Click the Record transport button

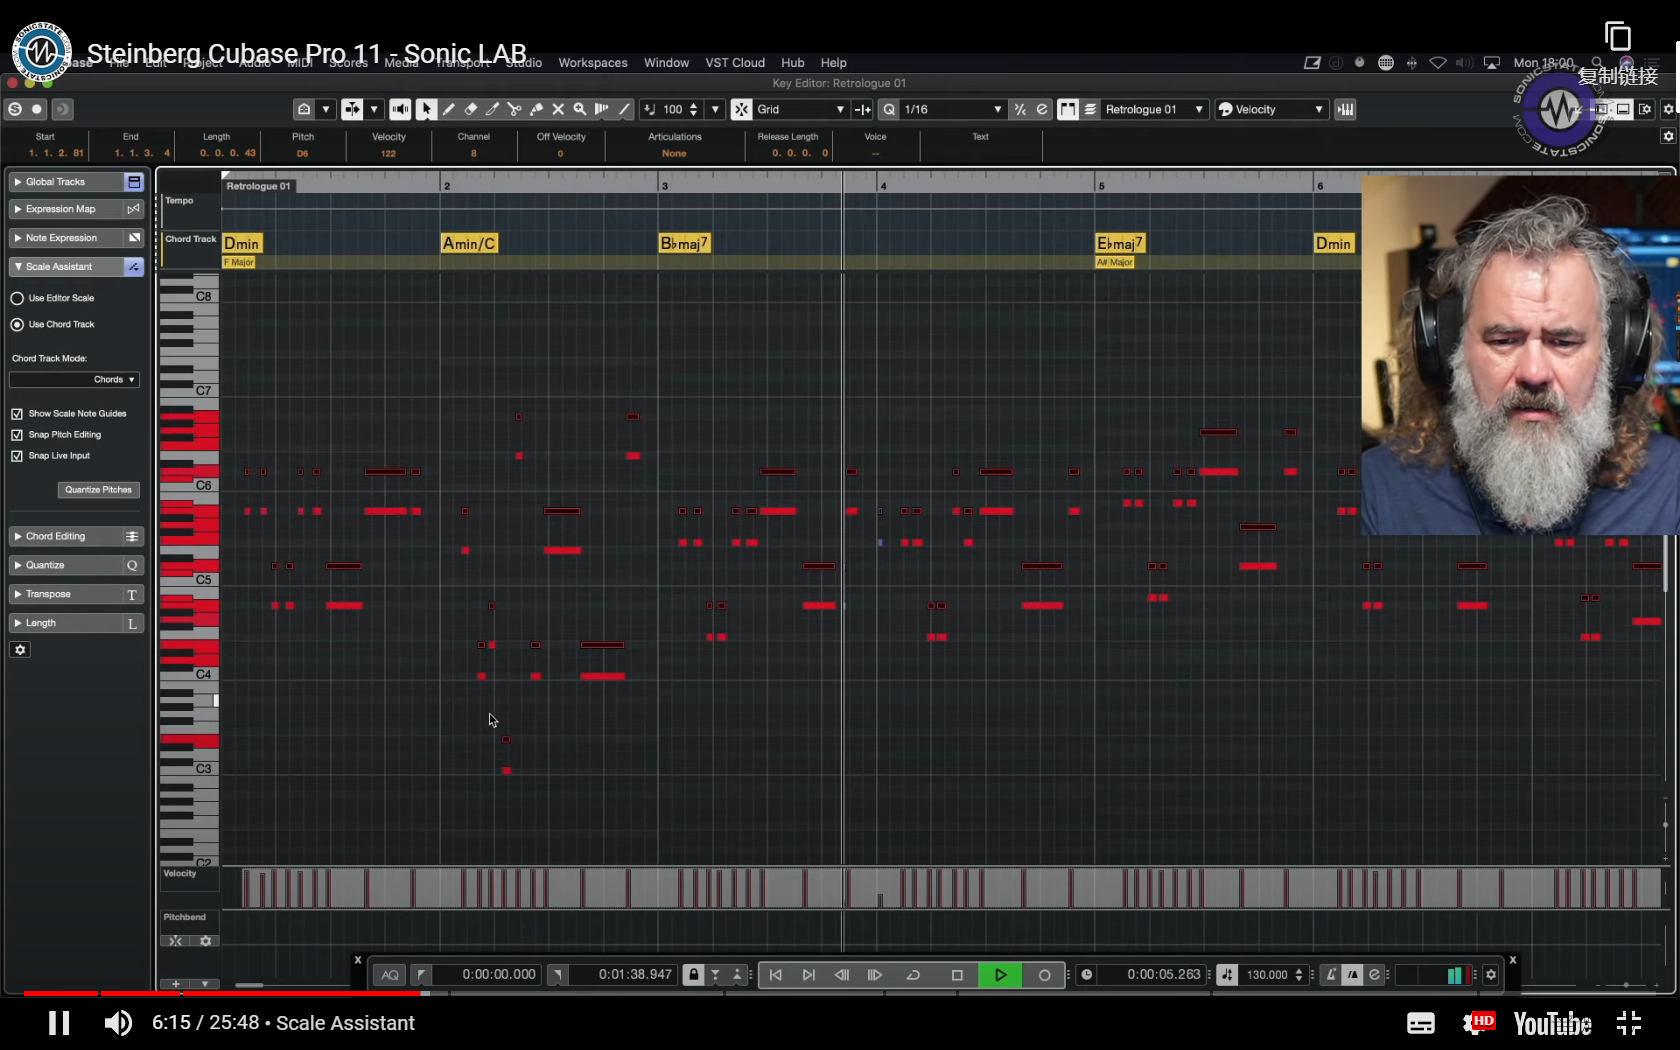point(1045,975)
